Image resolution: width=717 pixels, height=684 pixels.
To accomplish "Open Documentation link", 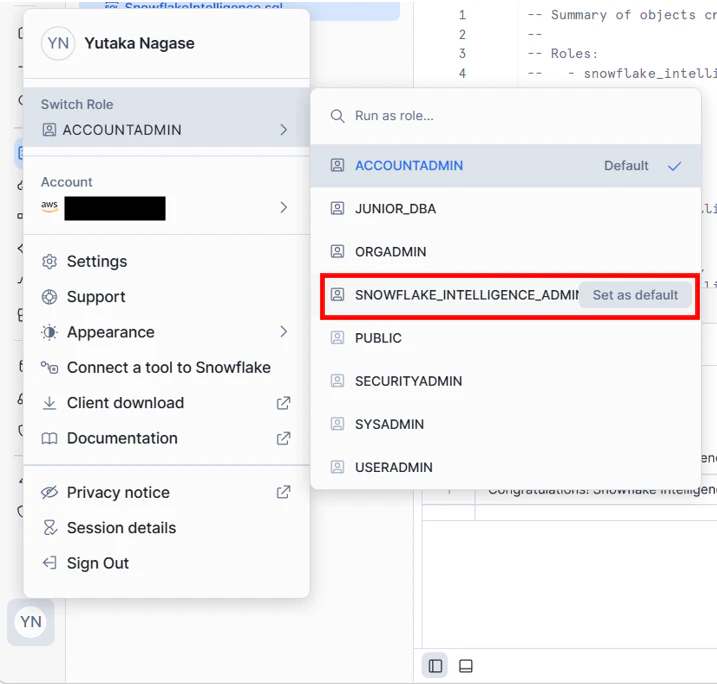I will [166, 438].
